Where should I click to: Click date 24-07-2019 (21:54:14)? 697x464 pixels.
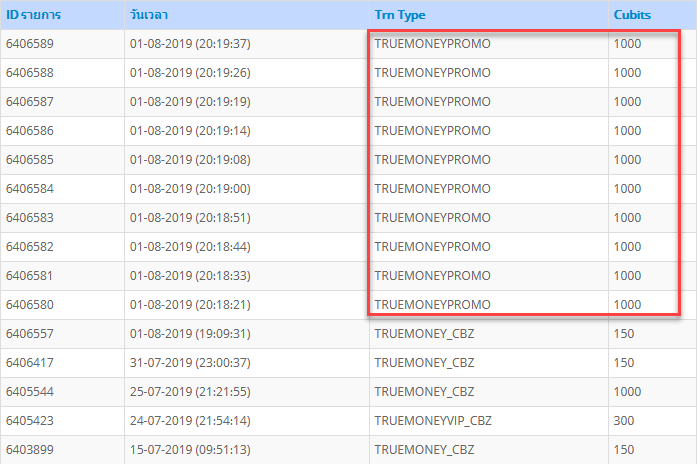pos(190,421)
